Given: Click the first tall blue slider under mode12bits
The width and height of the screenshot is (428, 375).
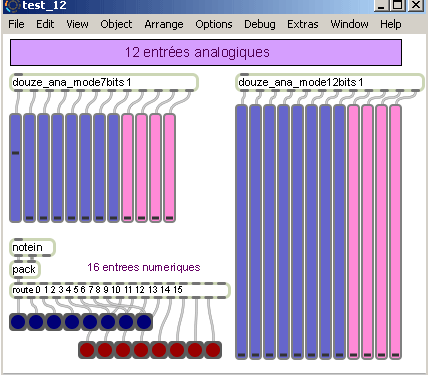Looking at the screenshot, I should click(x=242, y=232).
